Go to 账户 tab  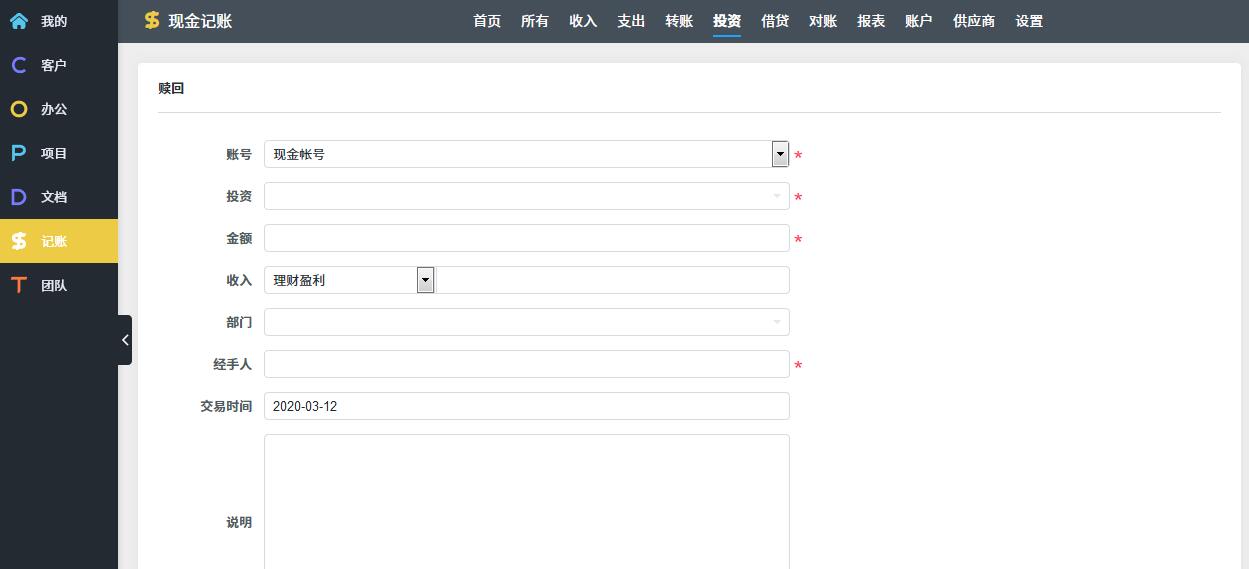(919, 21)
